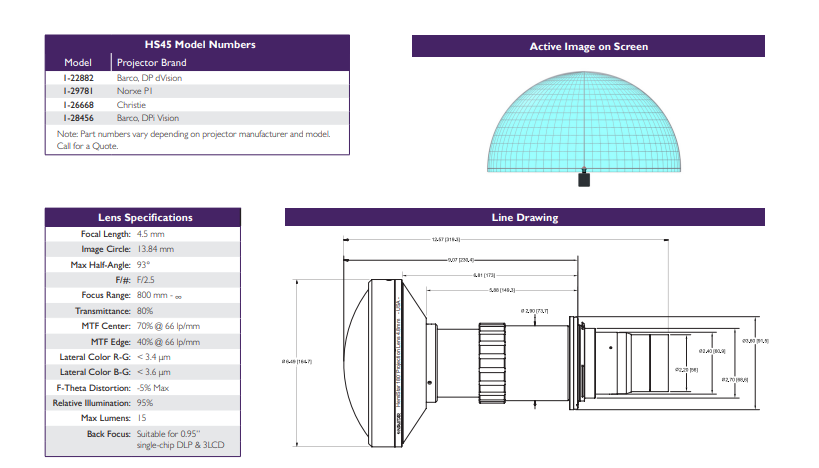The height and width of the screenshot is (468, 819).
Task: Click the Active Image on Screen heading
Action: tap(589, 46)
